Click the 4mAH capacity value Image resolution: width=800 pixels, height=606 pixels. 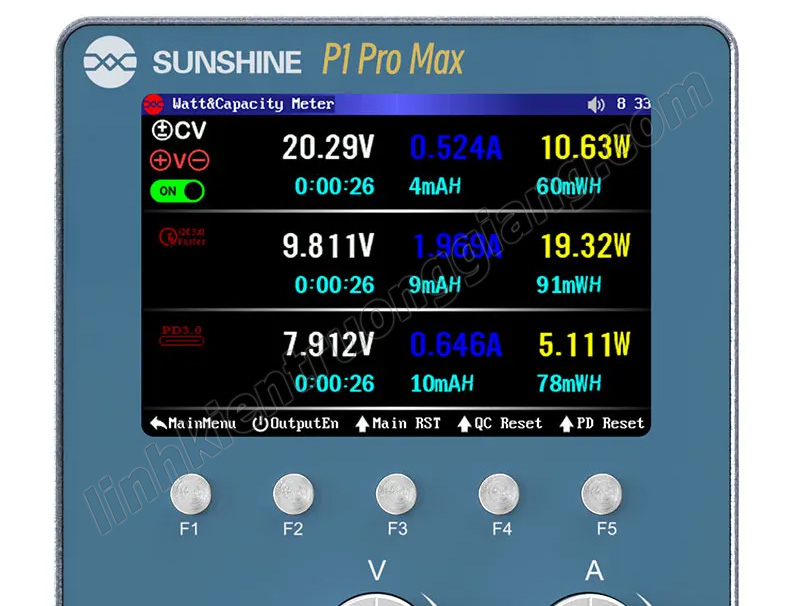[x=435, y=186]
